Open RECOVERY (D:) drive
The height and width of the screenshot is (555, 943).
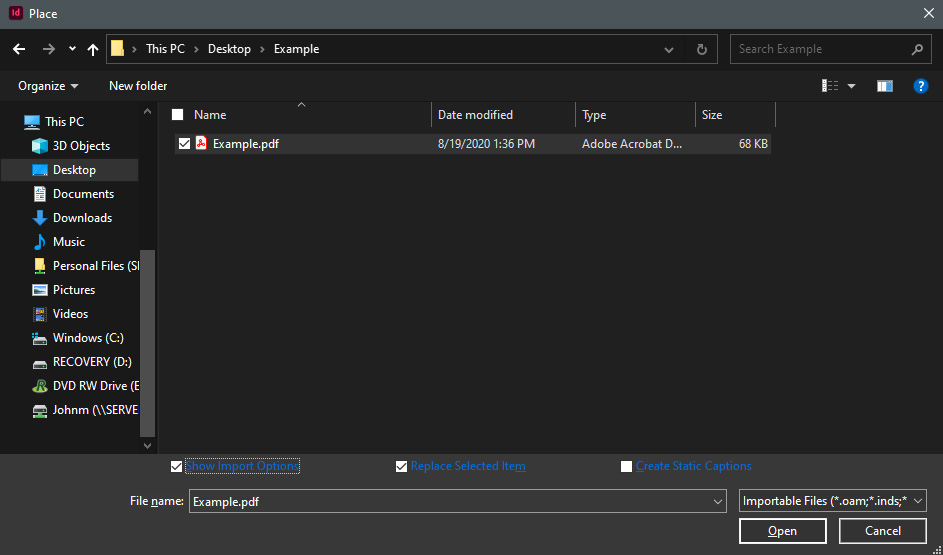click(92, 362)
